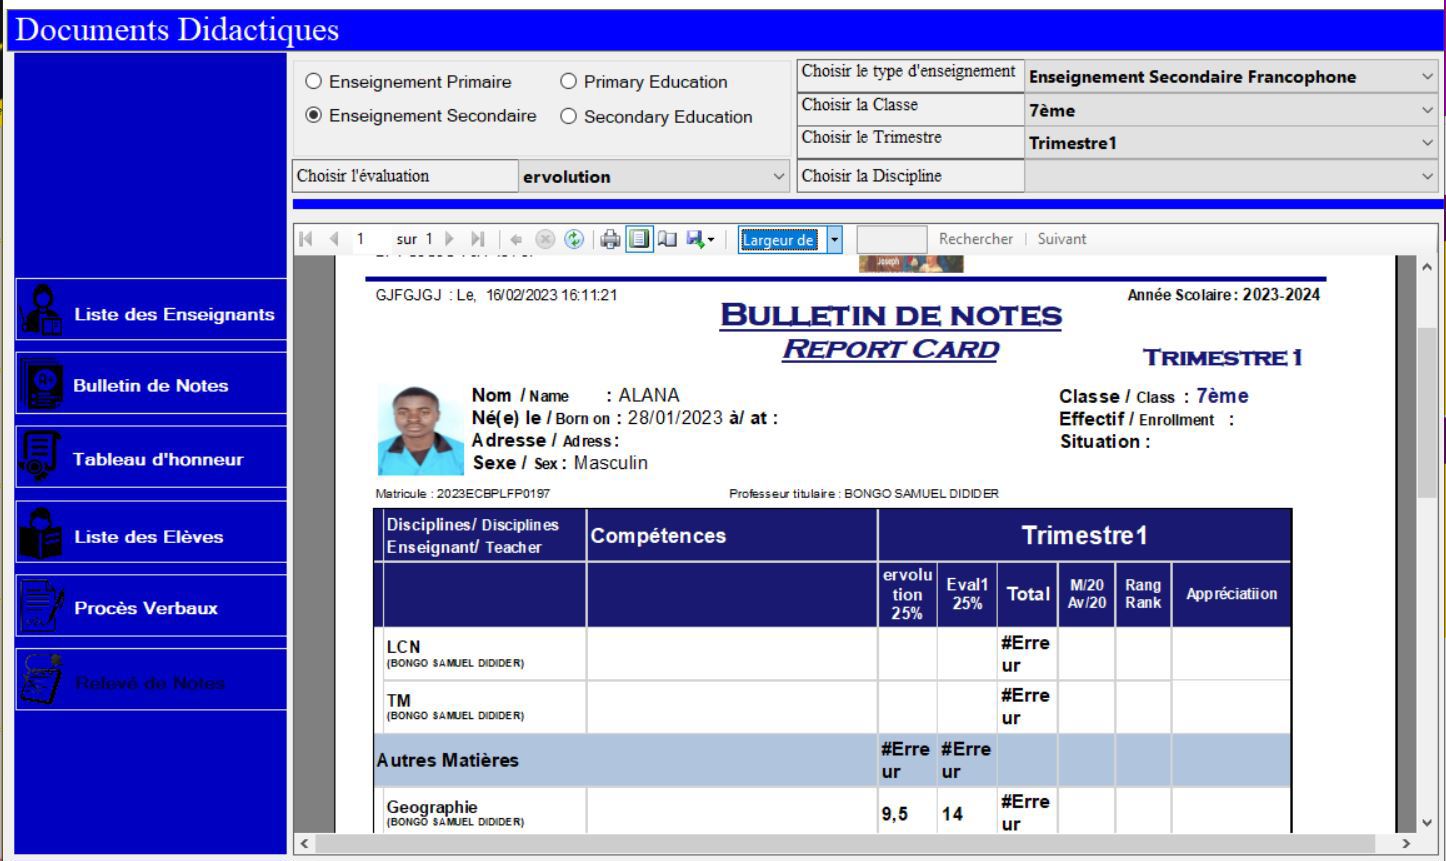1446x861 pixels.
Task: Click the Autres Matières row header
Action: tap(447, 760)
